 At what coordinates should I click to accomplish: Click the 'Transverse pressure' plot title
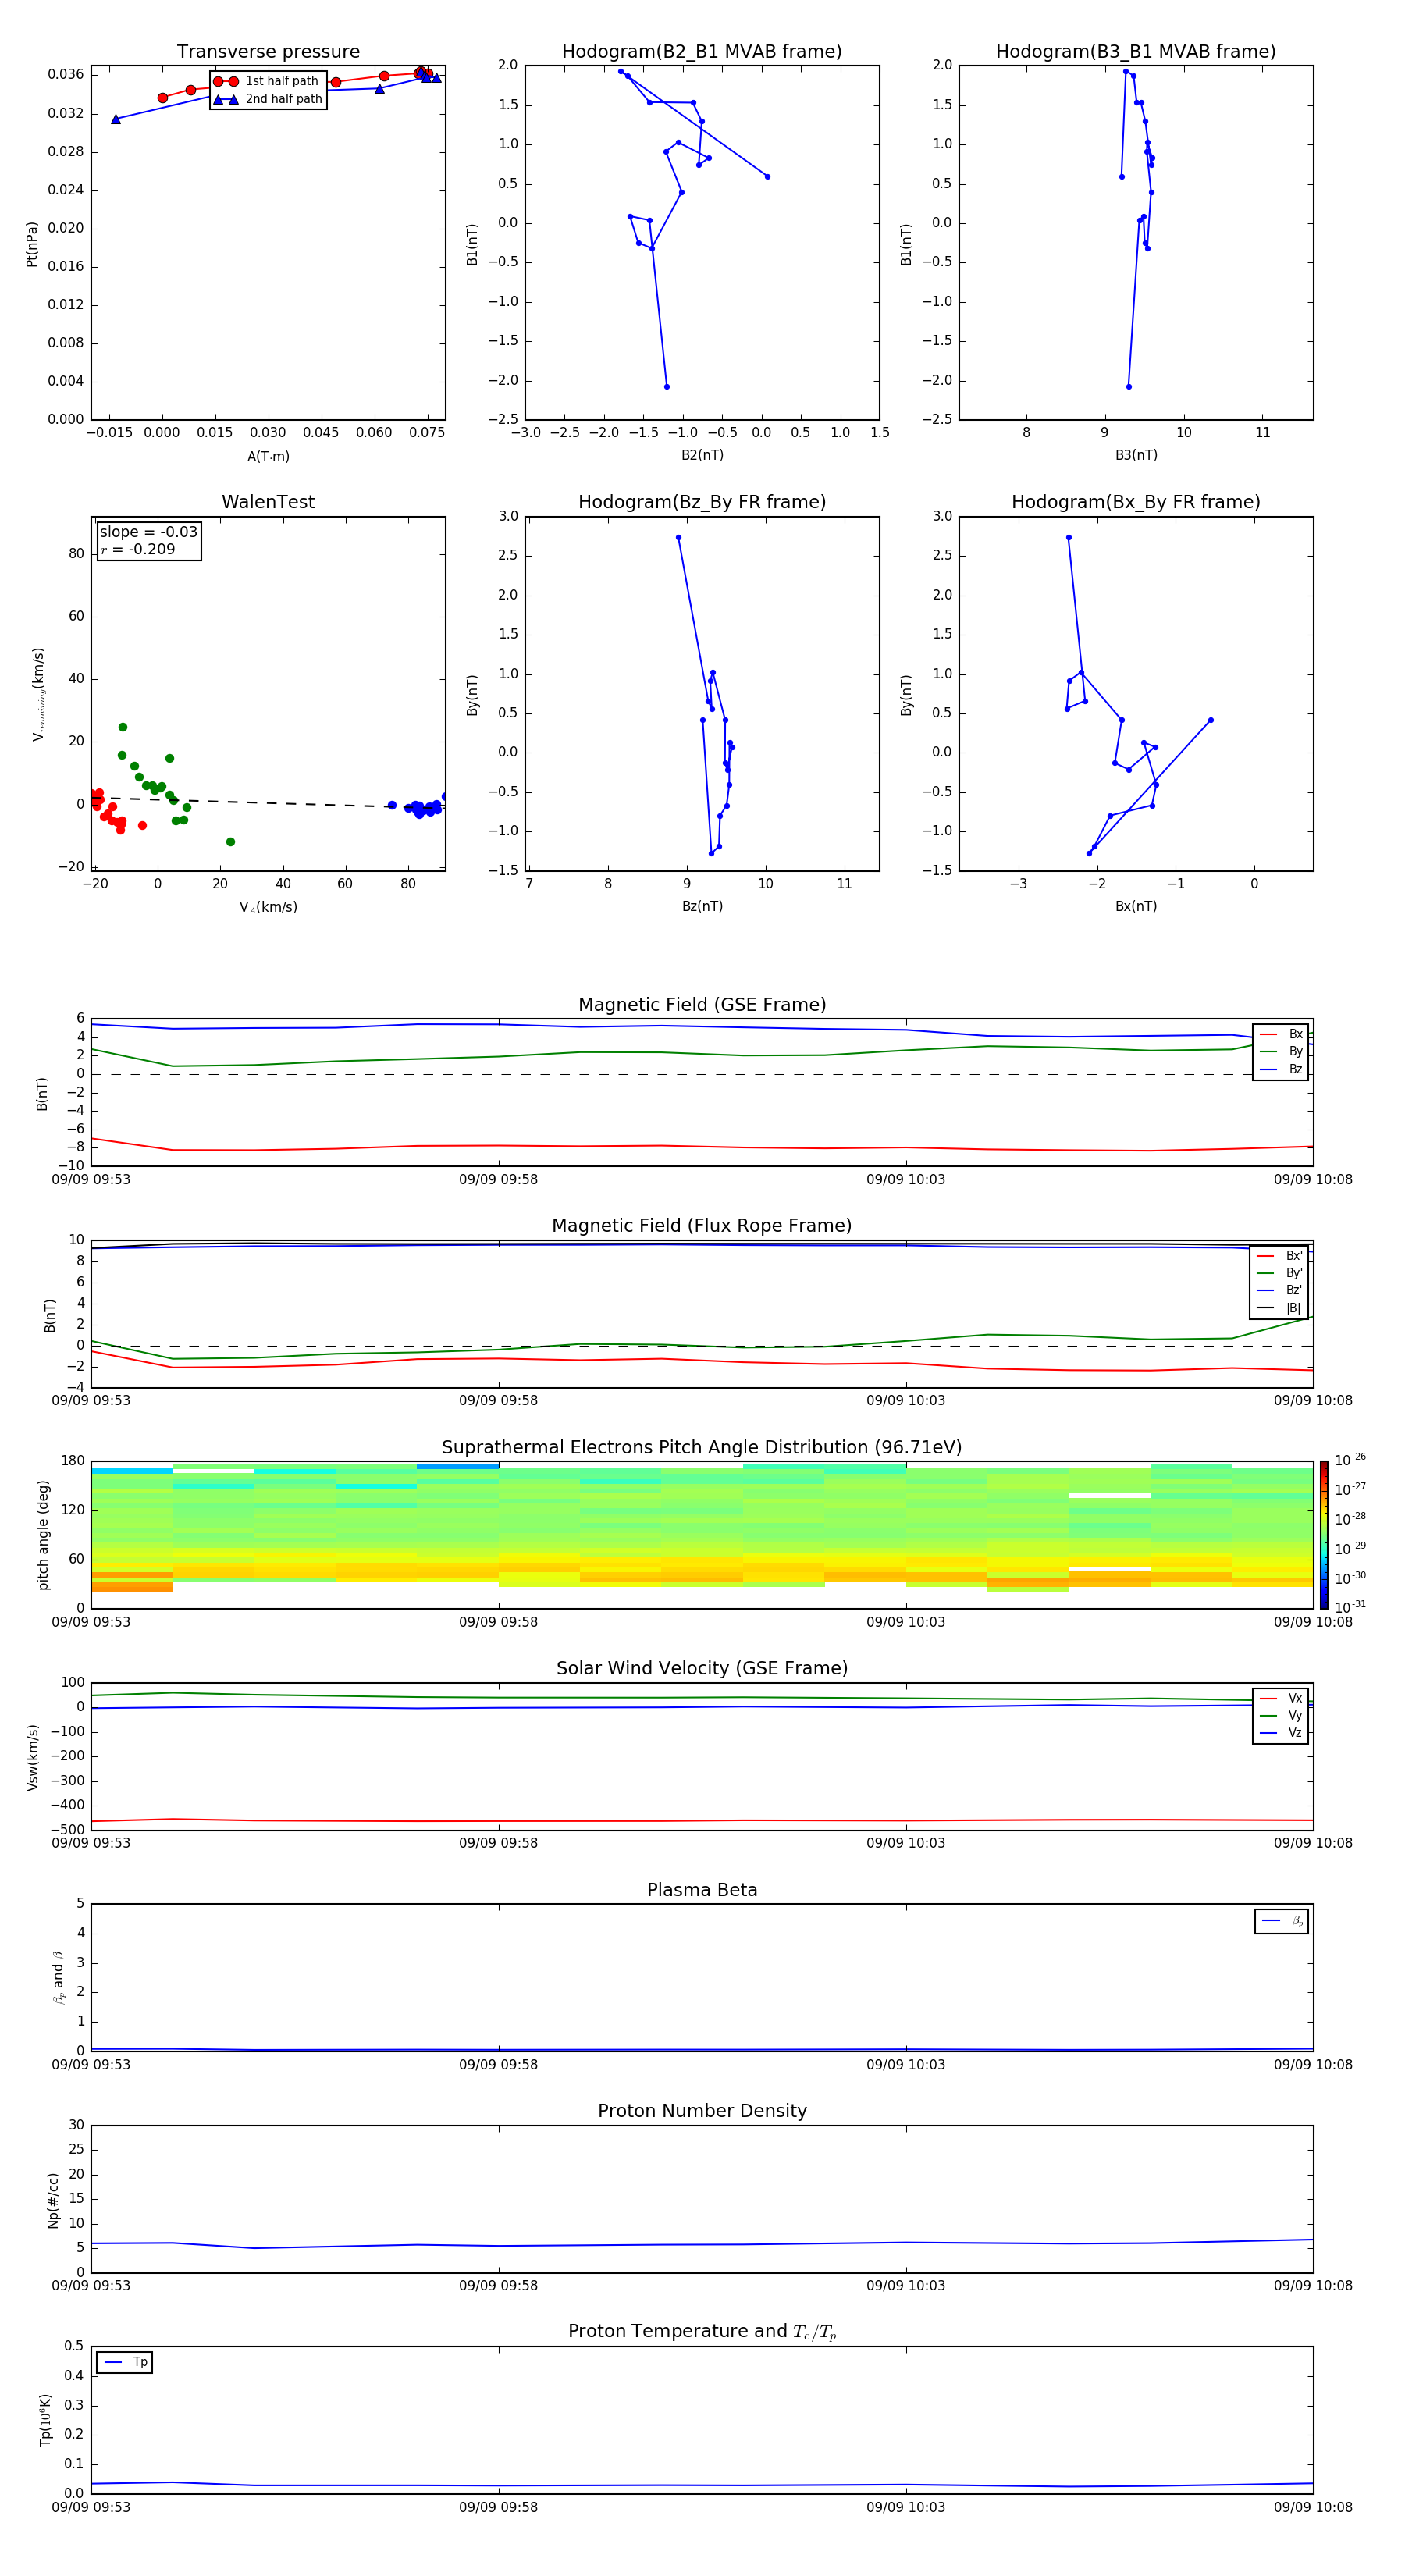[x=268, y=52]
